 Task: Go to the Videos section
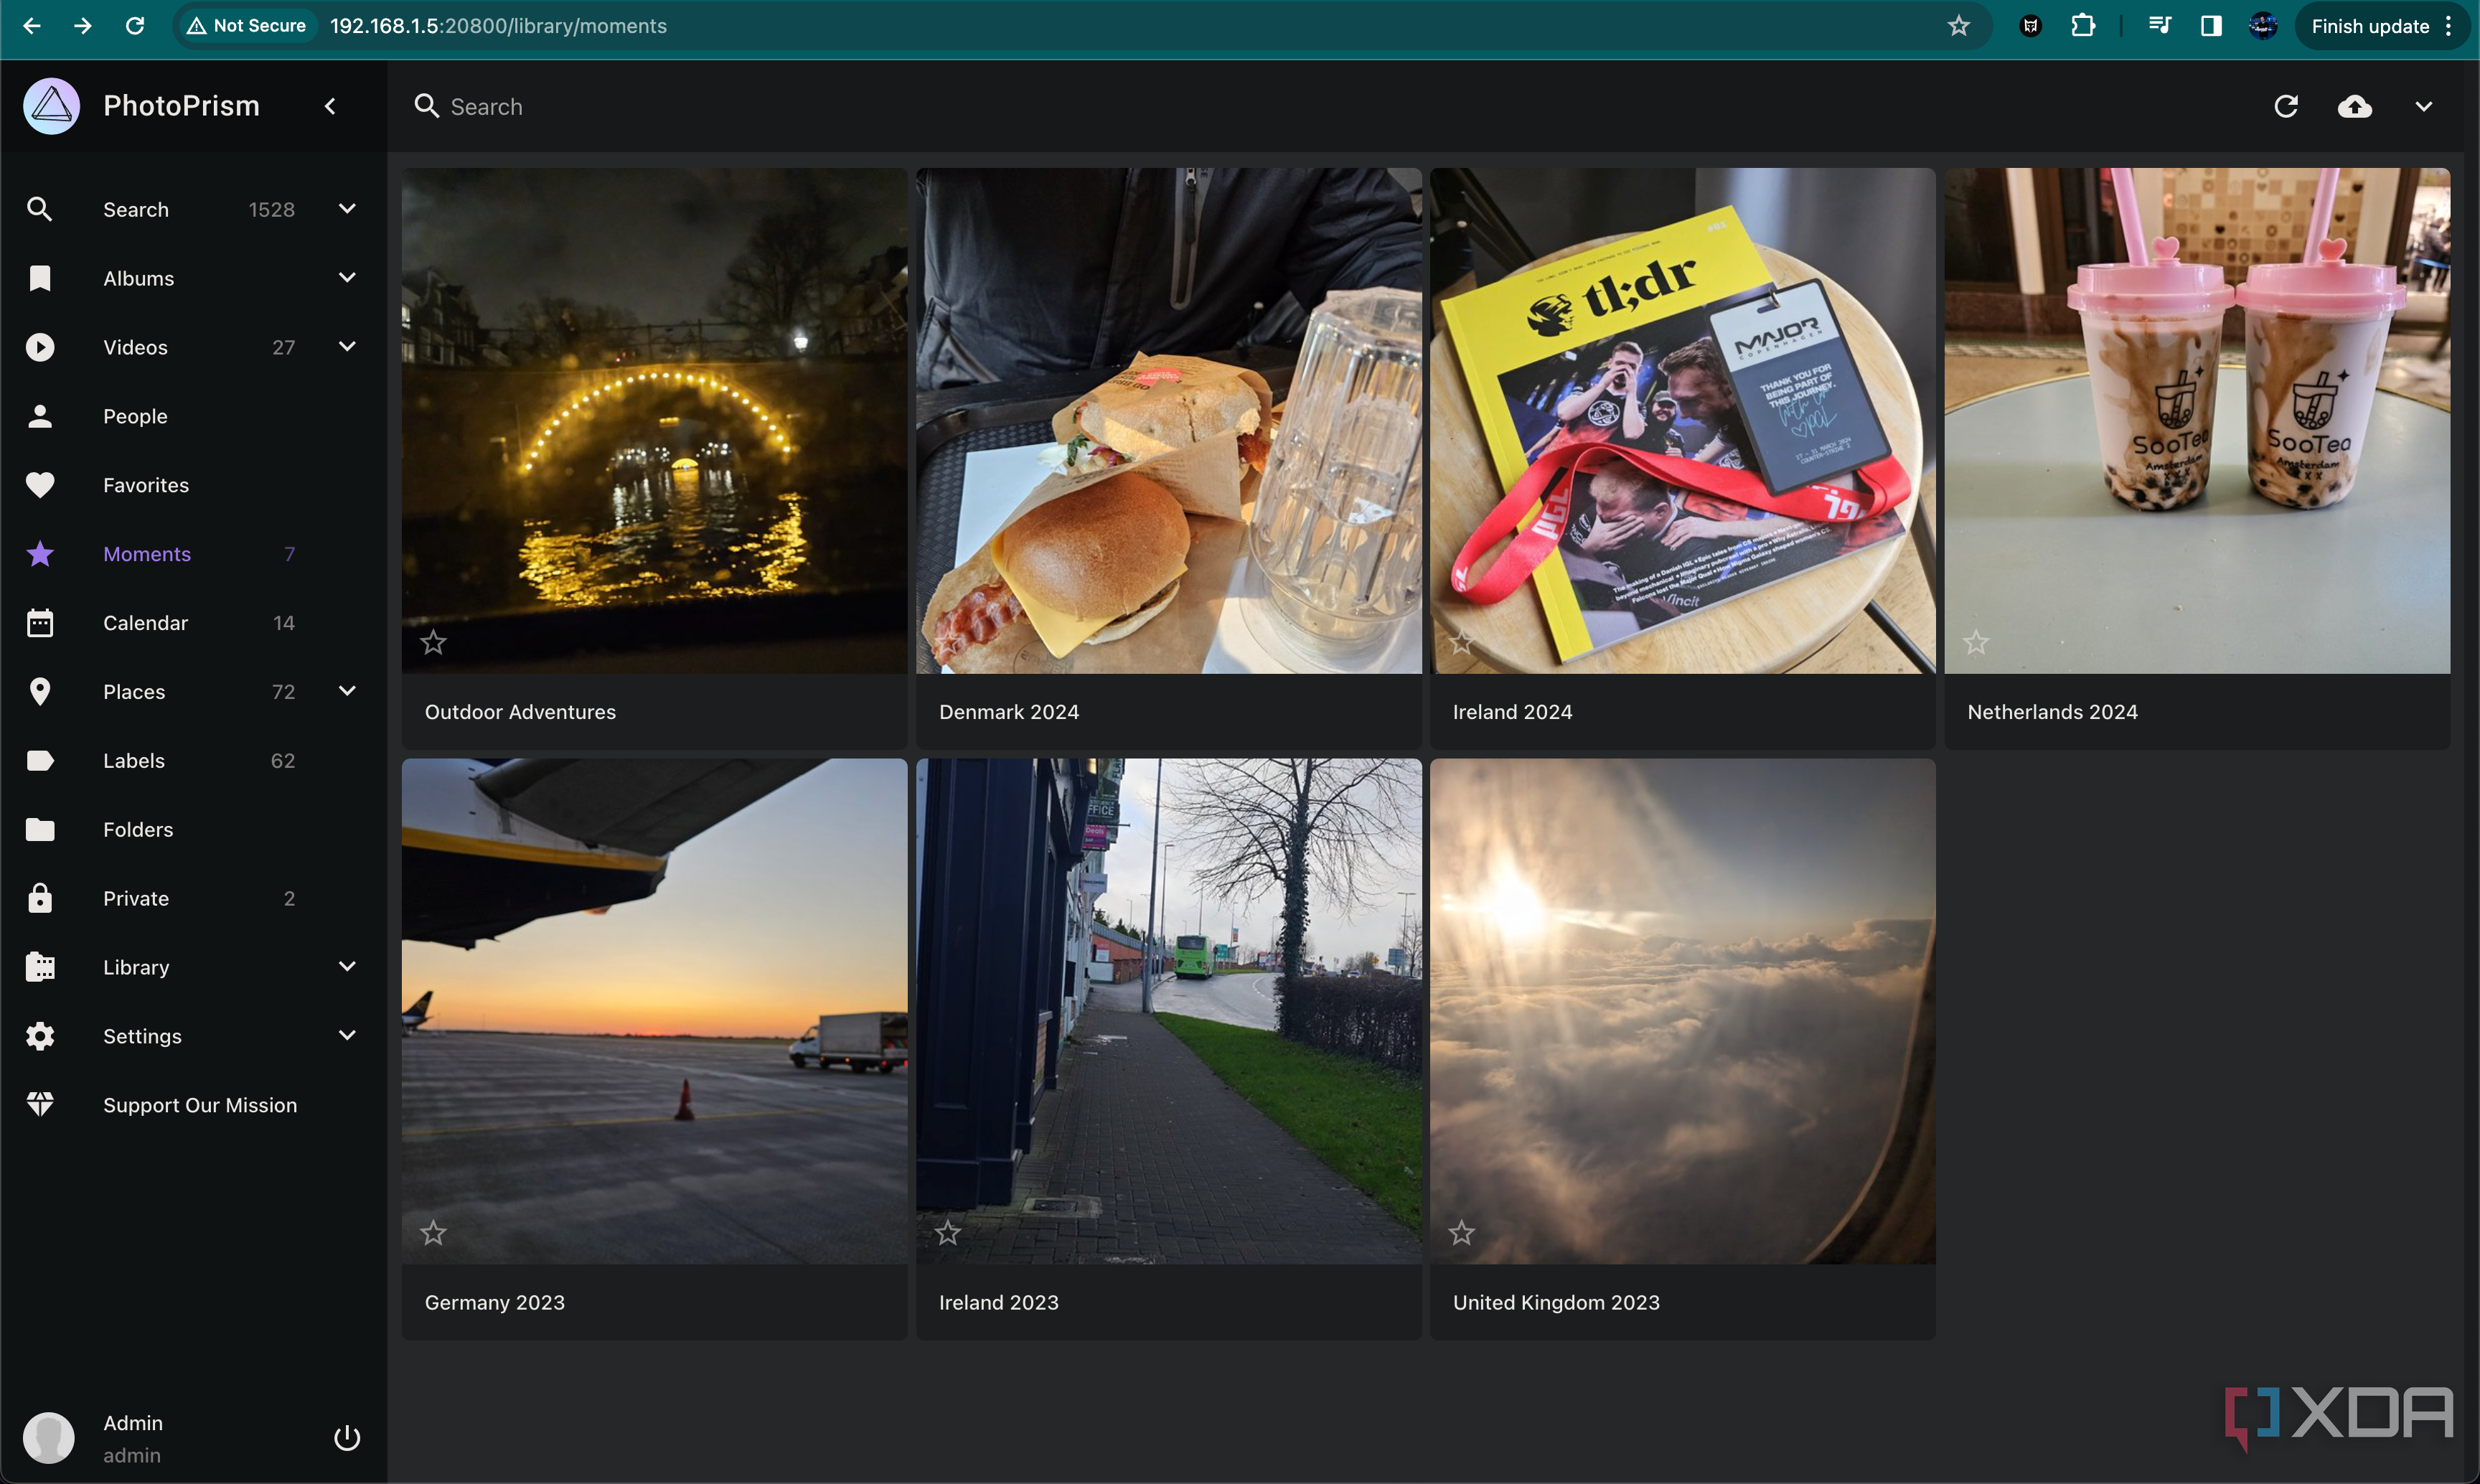click(135, 348)
